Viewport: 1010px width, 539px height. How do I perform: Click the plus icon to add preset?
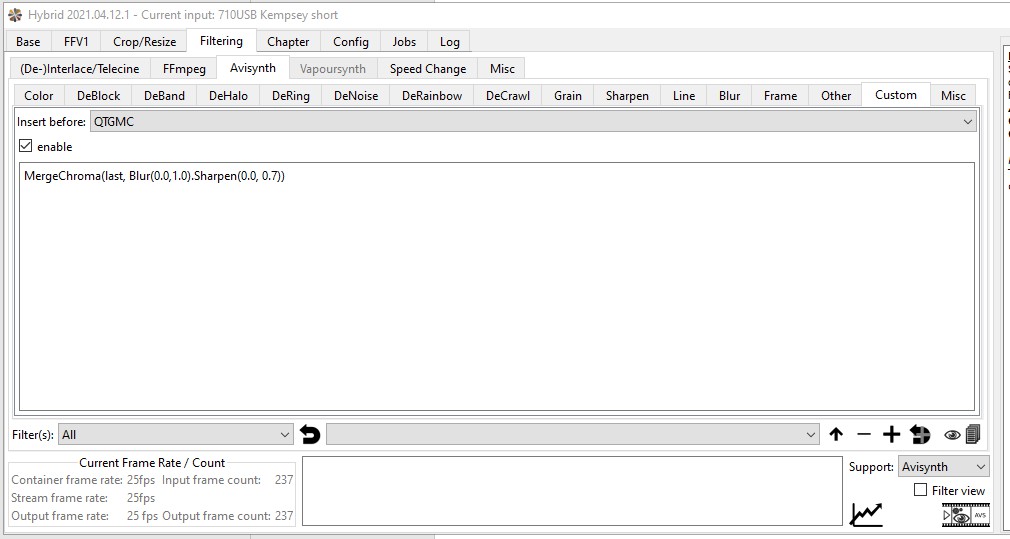point(891,435)
